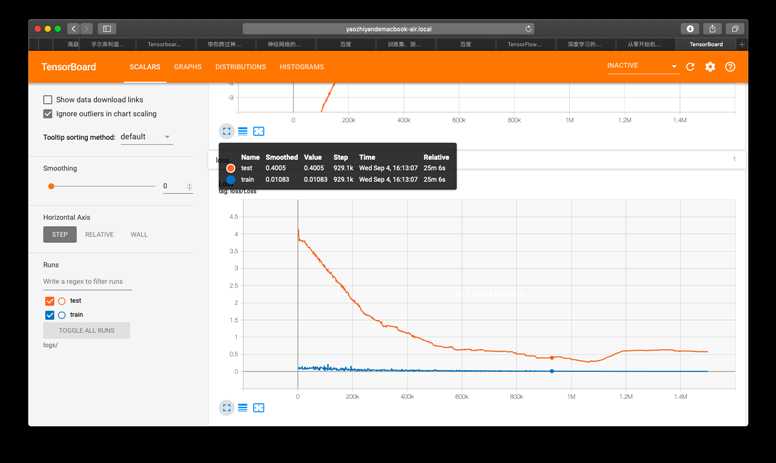The image size is (776, 463).
Task: Expand the top partially visible chart to full size
Action: [226, 131]
